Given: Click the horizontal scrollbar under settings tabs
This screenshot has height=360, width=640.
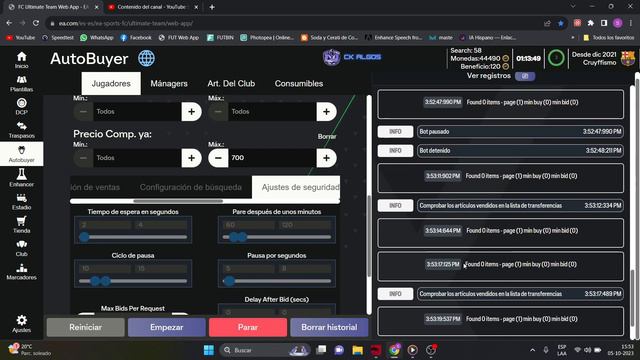Looking at the screenshot, I should click(178, 201).
